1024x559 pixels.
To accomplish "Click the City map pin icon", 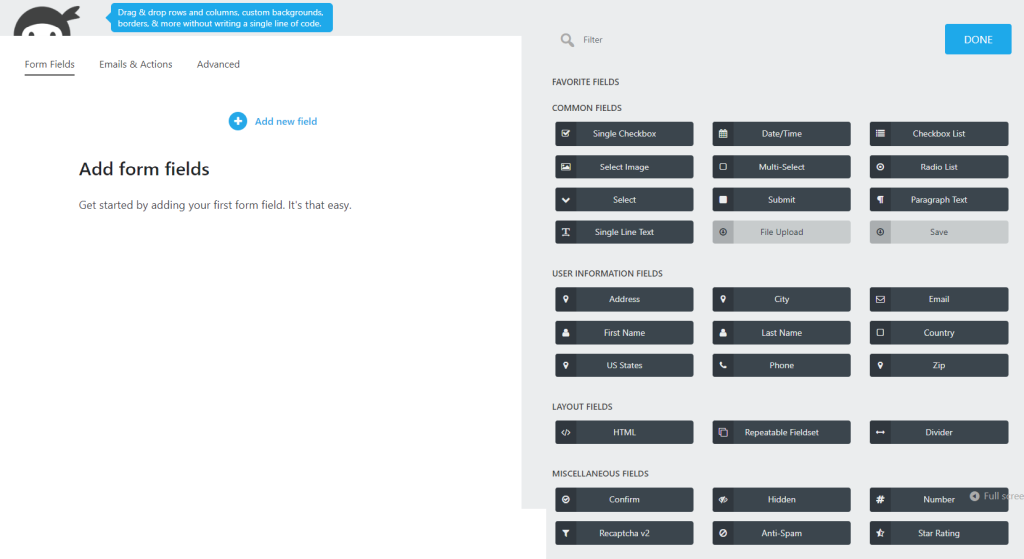I will [723, 299].
